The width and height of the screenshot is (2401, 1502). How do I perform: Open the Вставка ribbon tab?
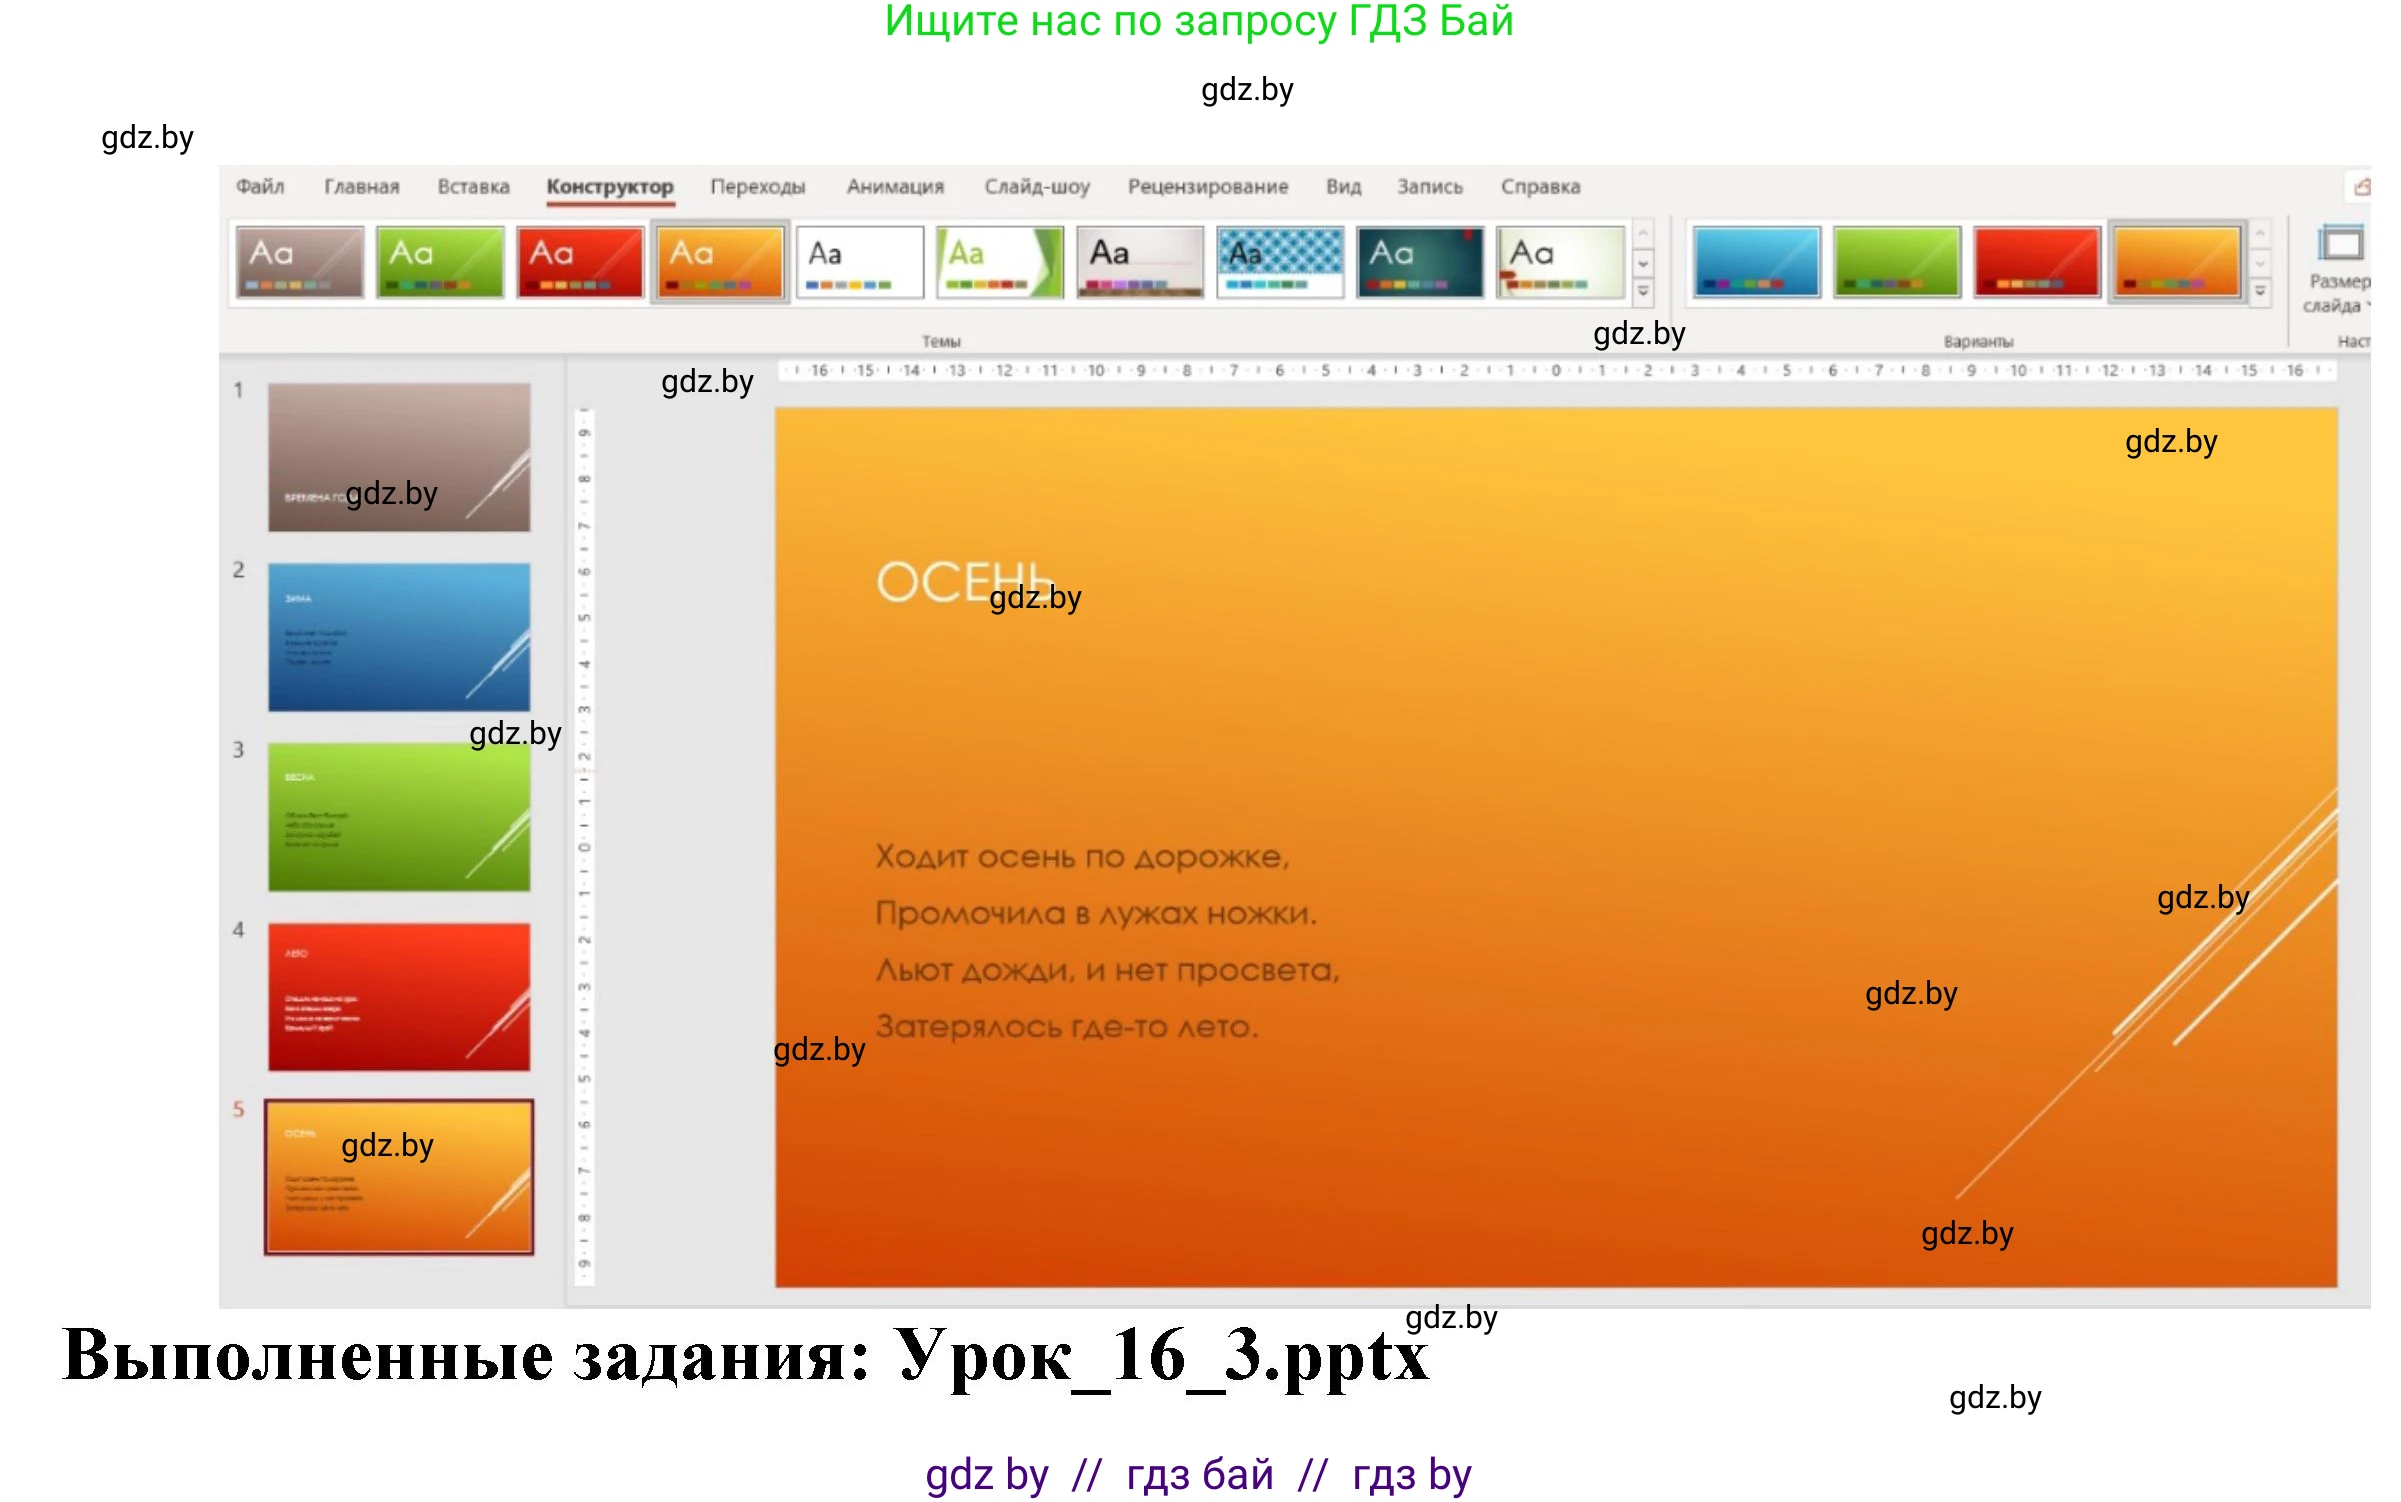point(473,187)
